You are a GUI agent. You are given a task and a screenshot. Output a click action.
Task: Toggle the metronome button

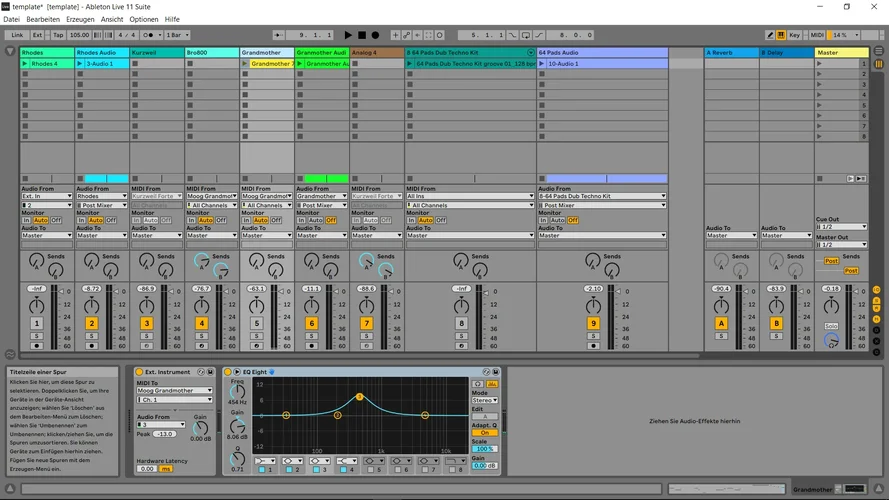click(x=148, y=35)
